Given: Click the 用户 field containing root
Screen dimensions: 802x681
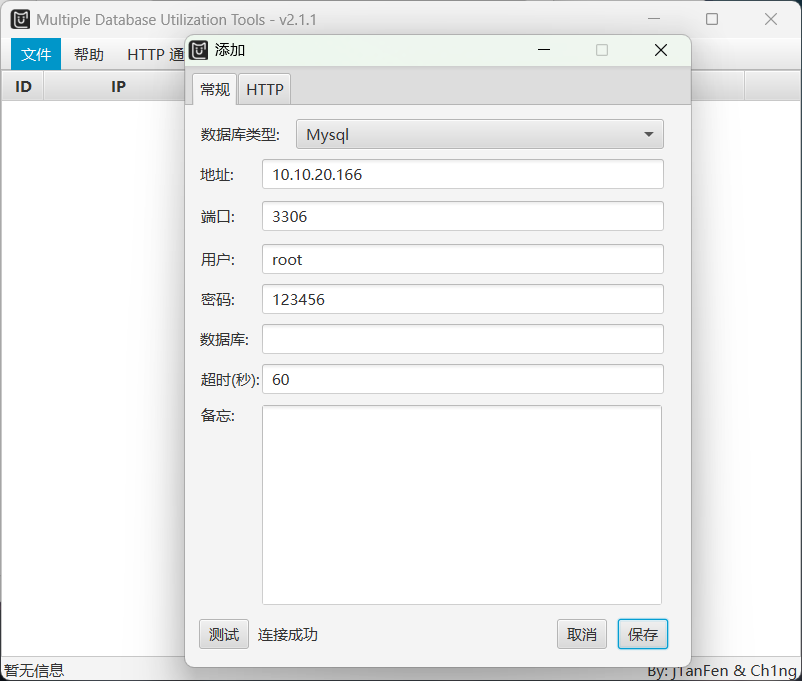Looking at the screenshot, I should pyautogui.click(x=462, y=259).
